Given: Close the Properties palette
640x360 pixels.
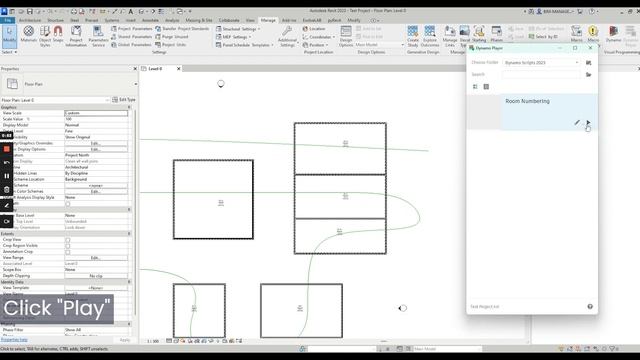Looking at the screenshot, I should click(135, 69).
